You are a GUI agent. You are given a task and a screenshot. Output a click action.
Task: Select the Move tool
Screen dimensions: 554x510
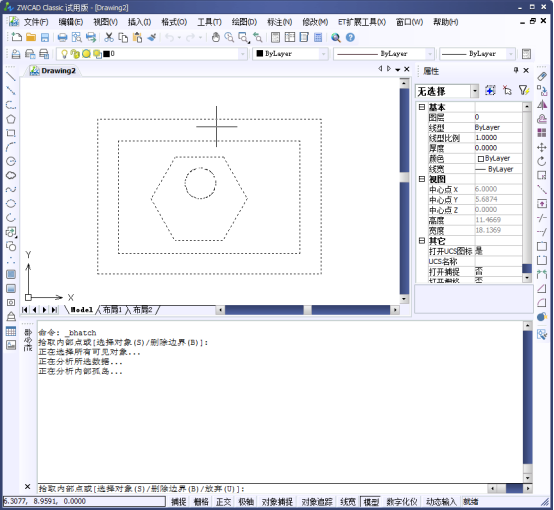[542, 147]
